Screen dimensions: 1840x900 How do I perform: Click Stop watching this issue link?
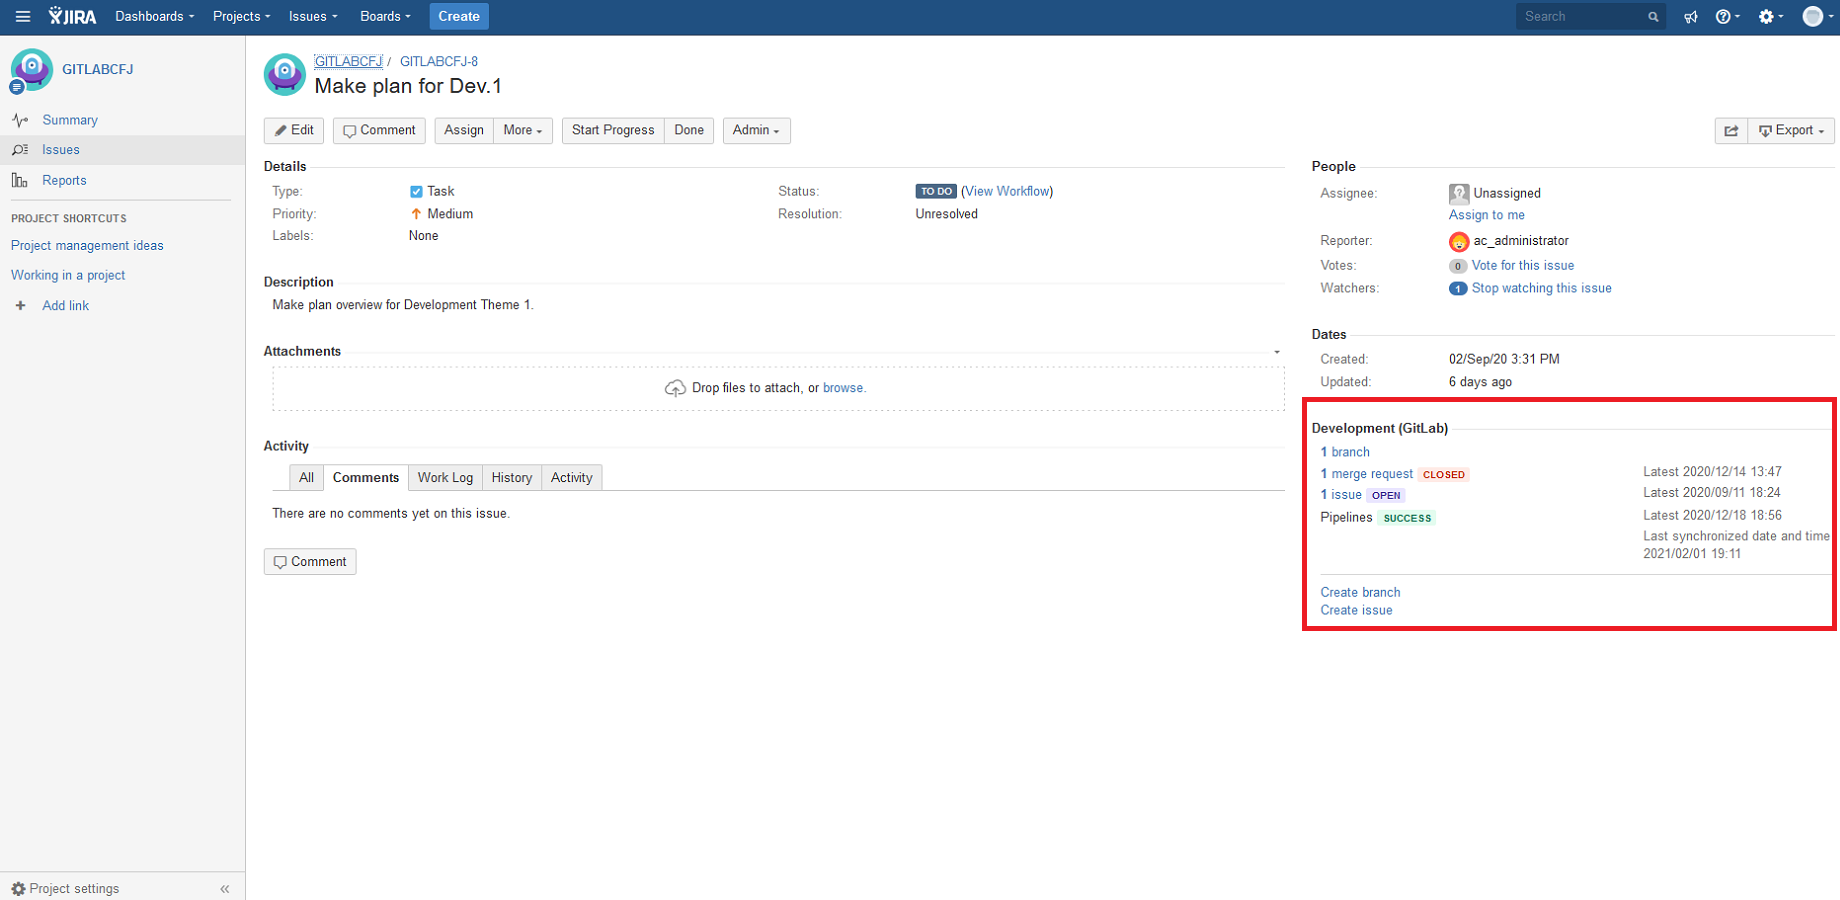pos(1542,288)
